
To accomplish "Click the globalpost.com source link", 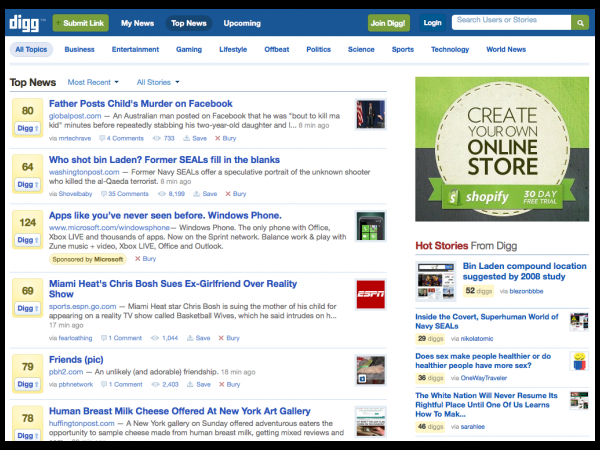I will (x=75, y=116).
